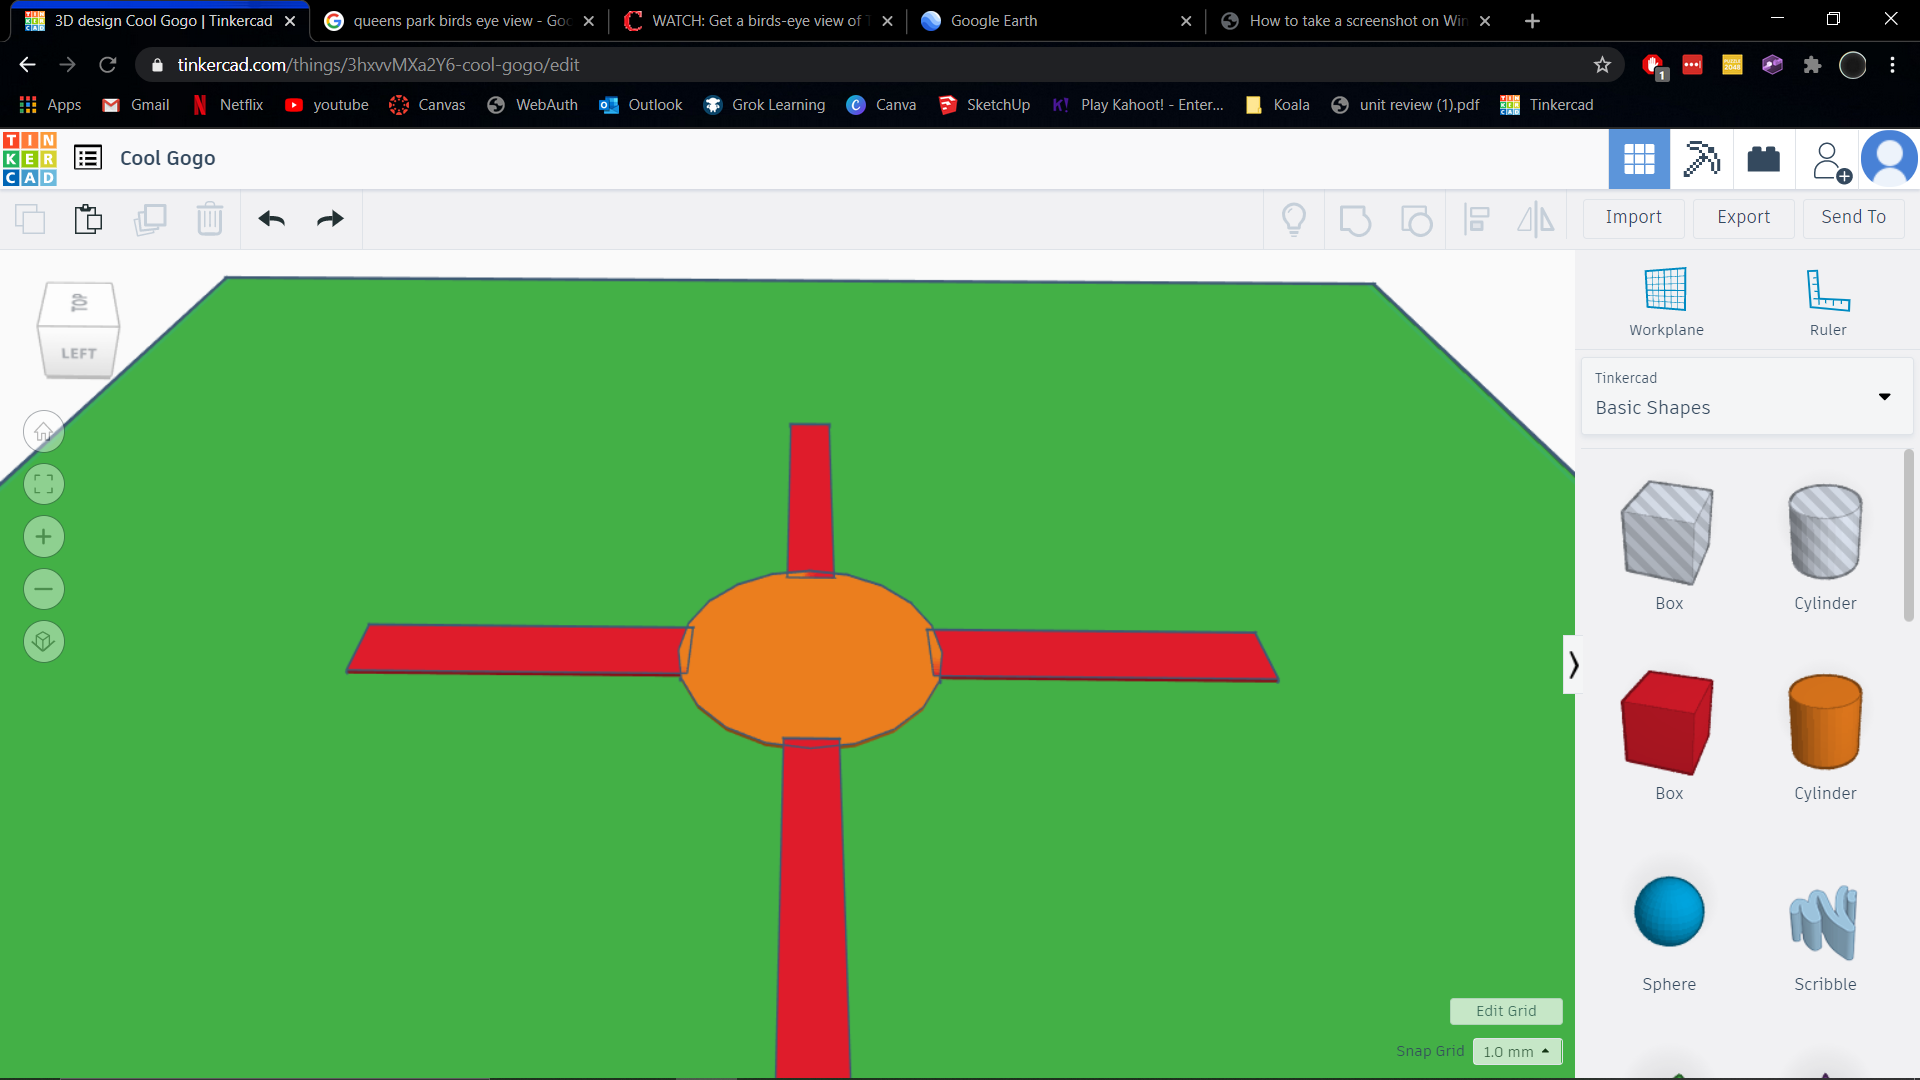Viewport: 1920px width, 1080px height.
Task: Zoom in with the plus button
Action: 44,537
